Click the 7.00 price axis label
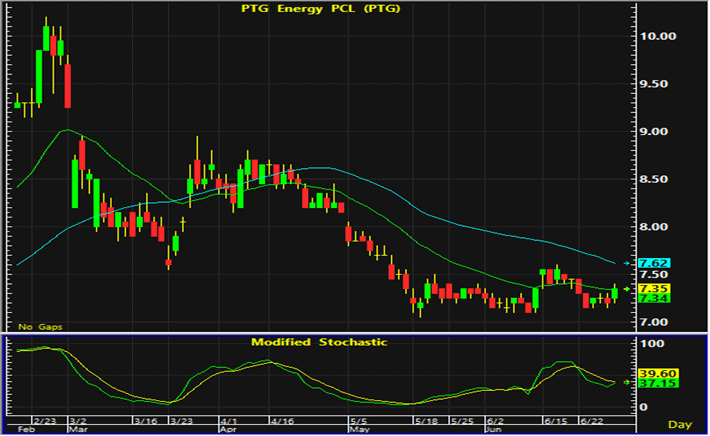 (654, 322)
